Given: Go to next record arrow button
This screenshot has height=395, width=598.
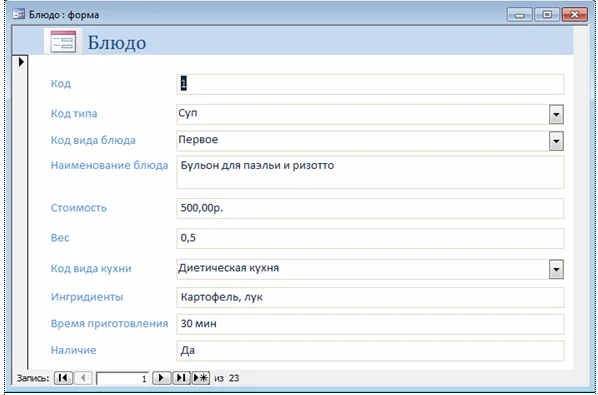Looking at the screenshot, I should pyautogui.click(x=162, y=378).
